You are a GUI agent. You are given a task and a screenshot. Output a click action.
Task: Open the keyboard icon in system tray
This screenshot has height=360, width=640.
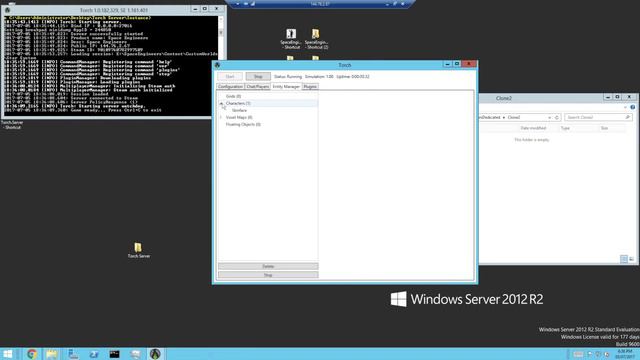[x=578, y=354]
